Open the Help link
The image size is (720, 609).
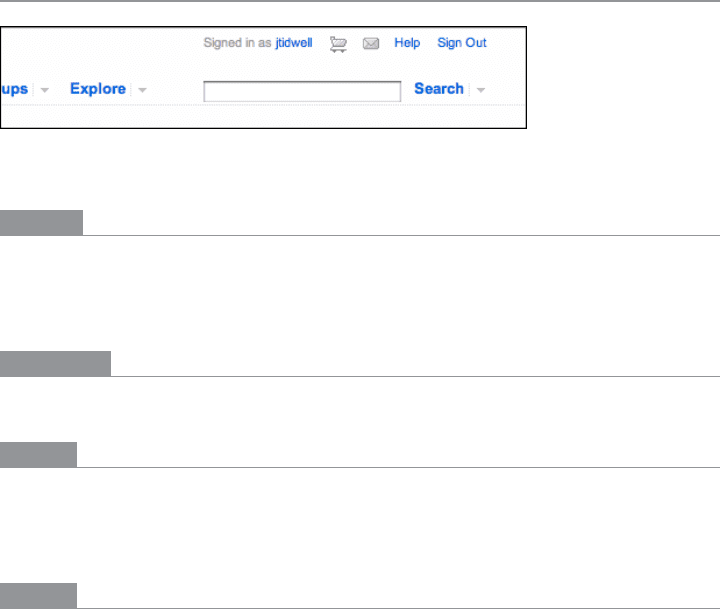407,43
